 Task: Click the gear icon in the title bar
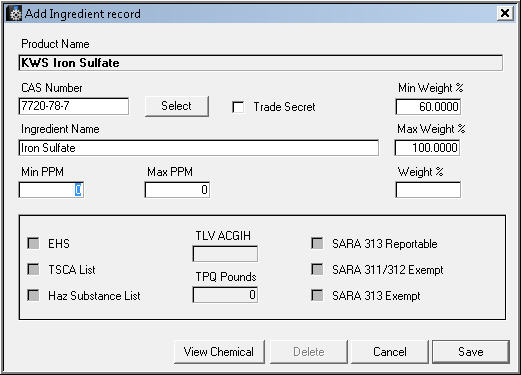[x=14, y=14]
